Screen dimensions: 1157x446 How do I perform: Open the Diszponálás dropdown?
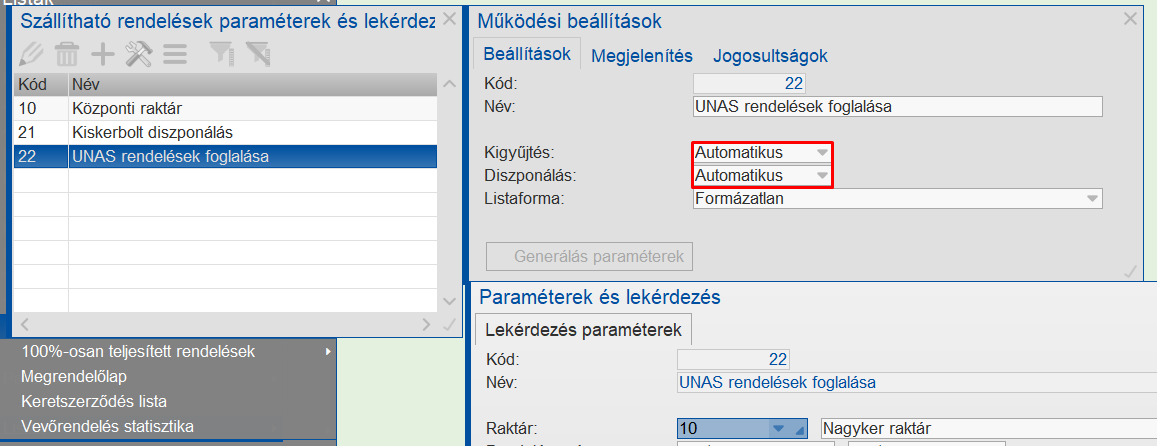tap(821, 176)
